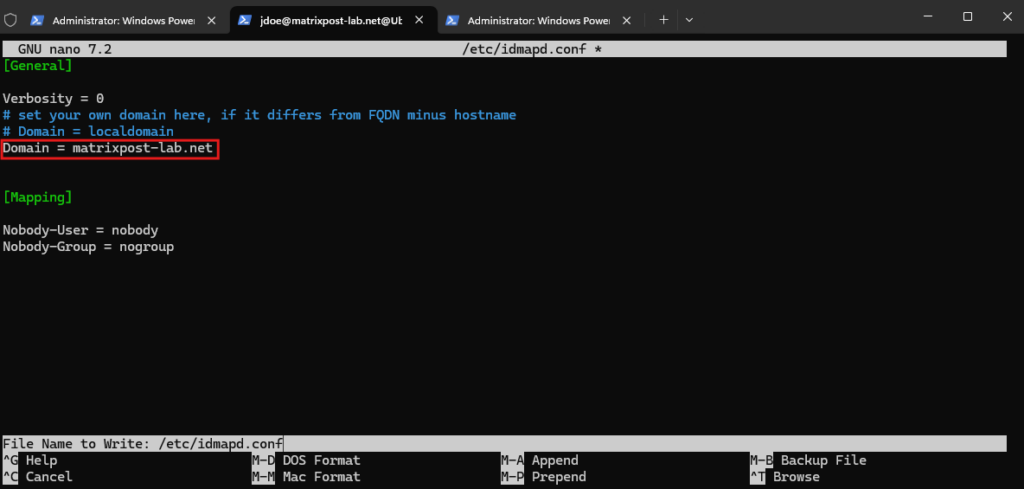Click the Mac Format option

(x=321, y=477)
